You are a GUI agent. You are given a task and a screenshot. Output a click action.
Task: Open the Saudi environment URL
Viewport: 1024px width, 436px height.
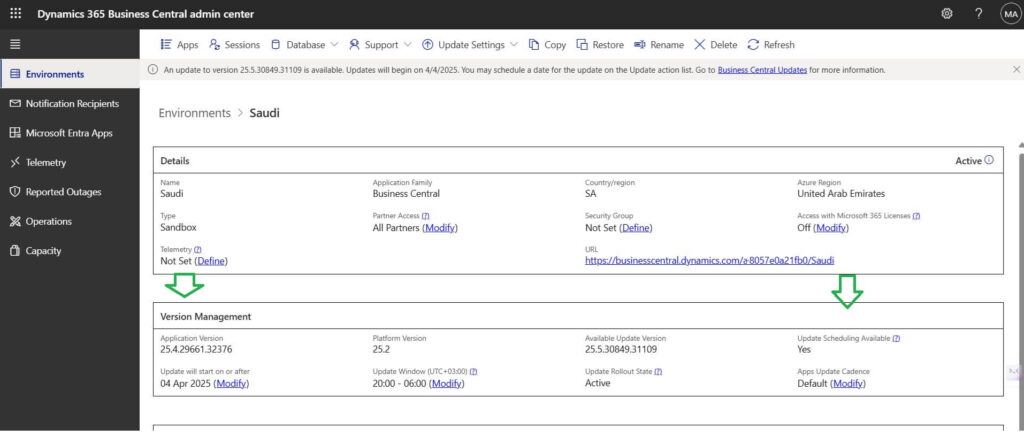pos(710,261)
